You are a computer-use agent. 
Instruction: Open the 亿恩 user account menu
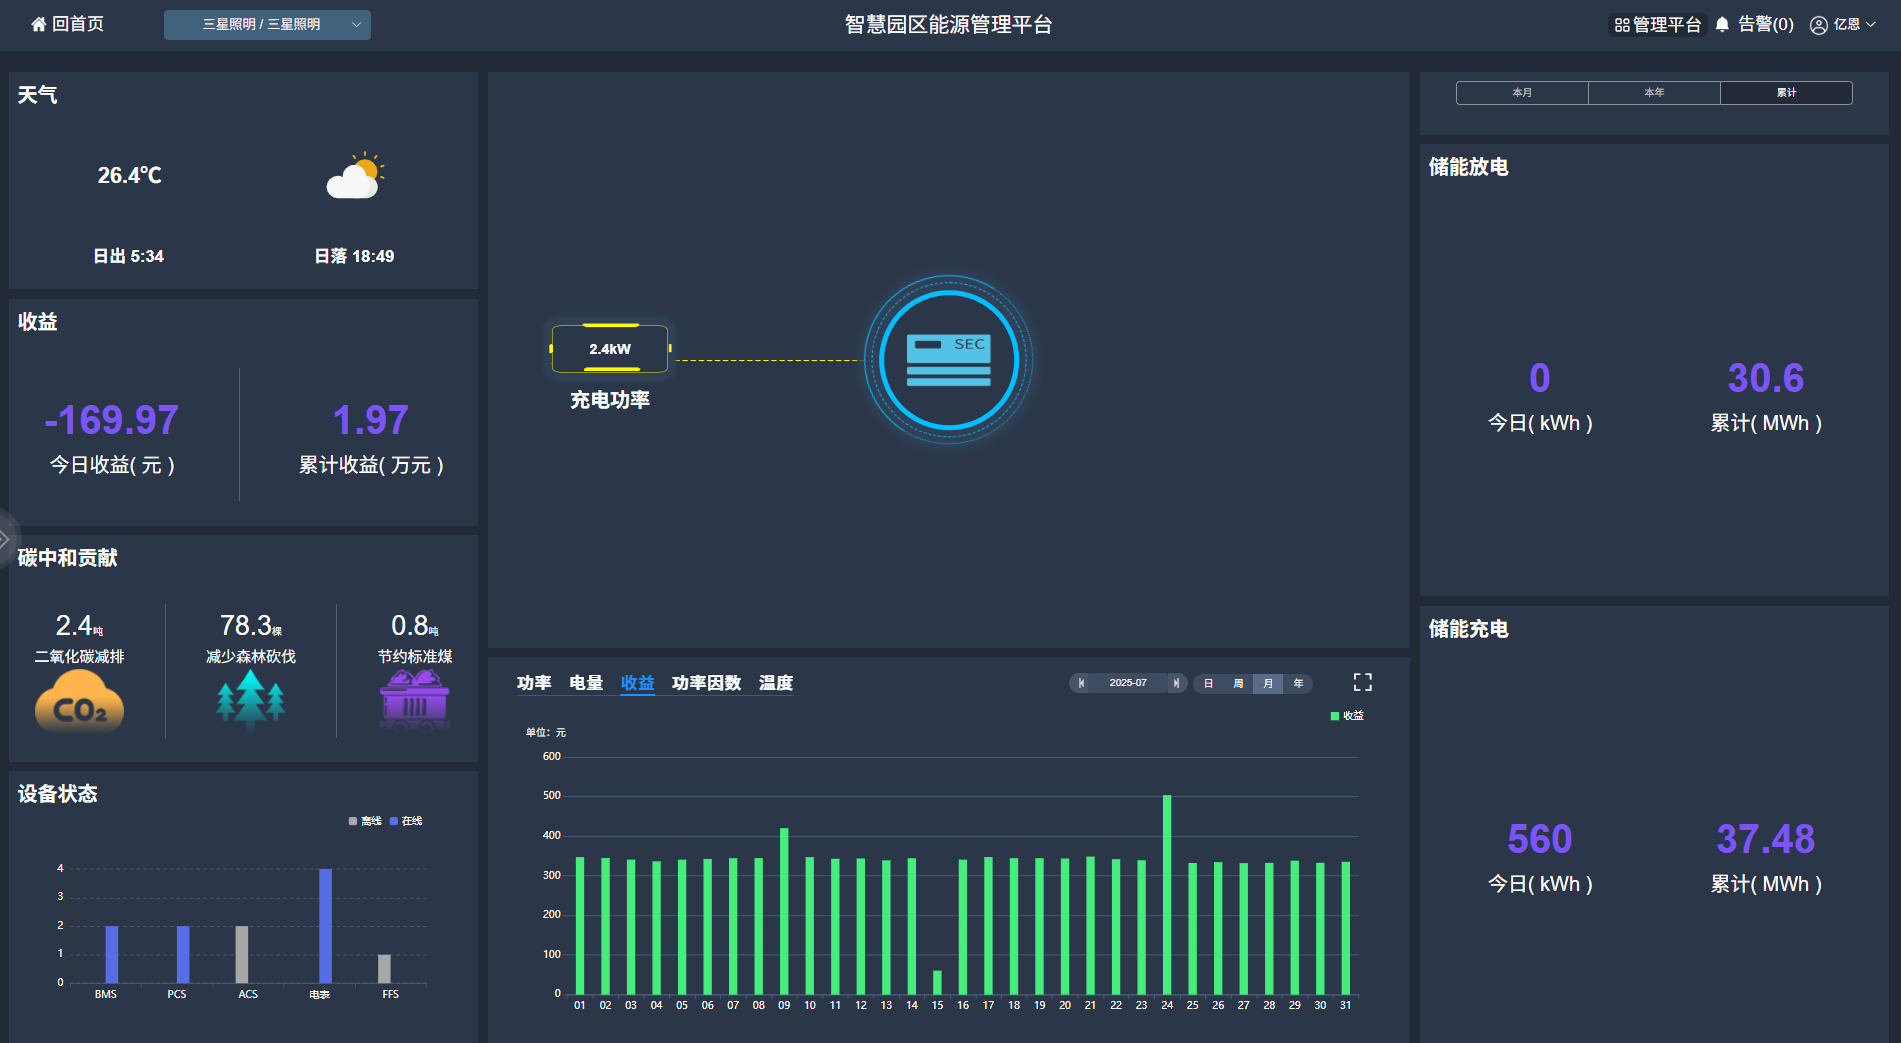[x=1842, y=25]
